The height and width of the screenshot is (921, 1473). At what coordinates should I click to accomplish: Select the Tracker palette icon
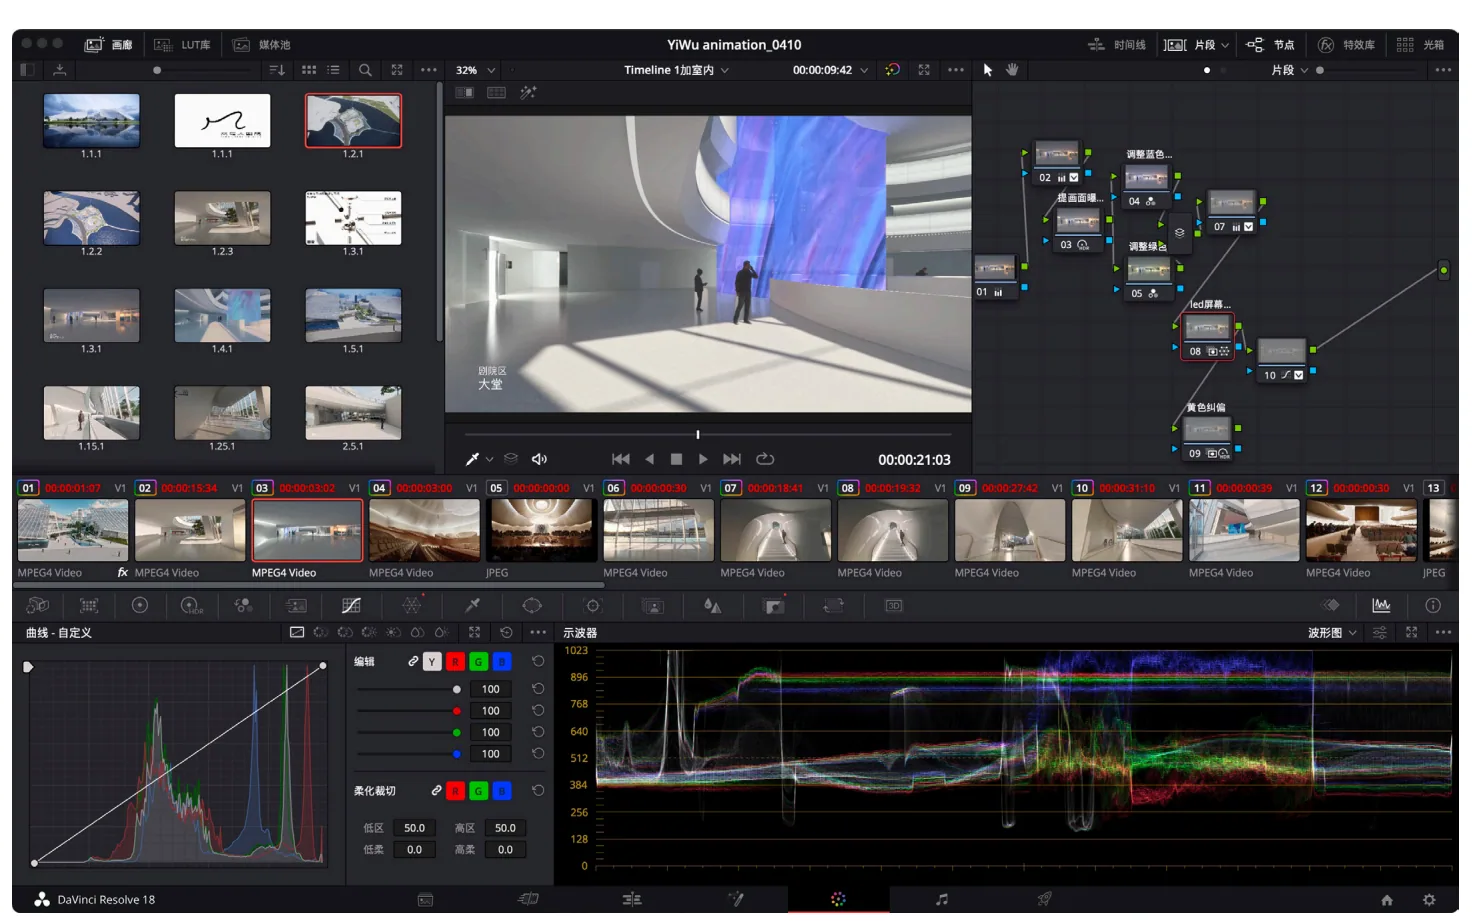pyautogui.click(x=593, y=606)
